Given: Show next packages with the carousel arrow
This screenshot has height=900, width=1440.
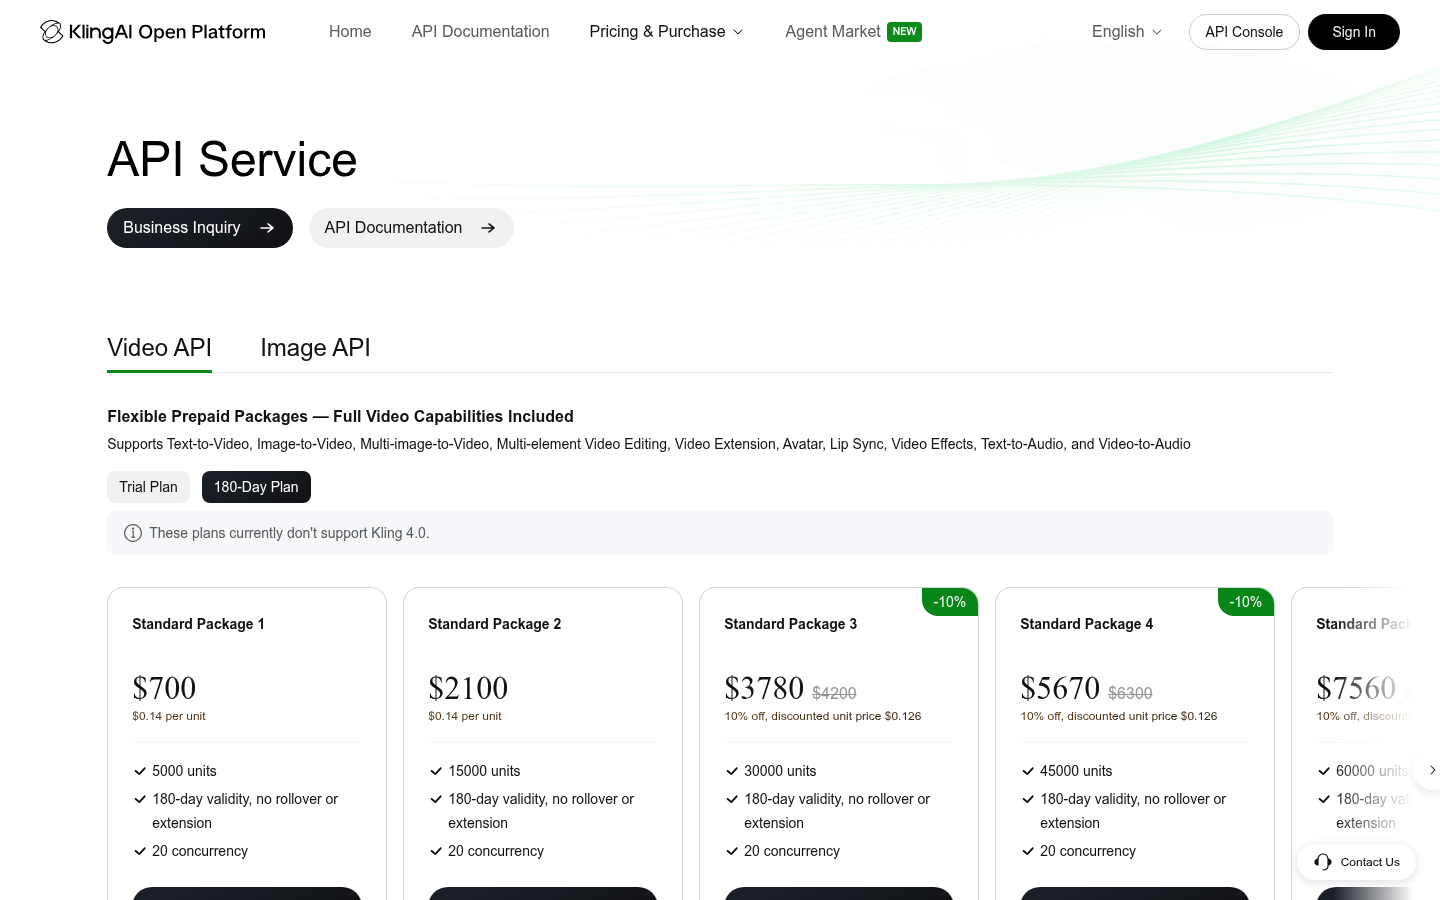Looking at the screenshot, I should coord(1431,770).
